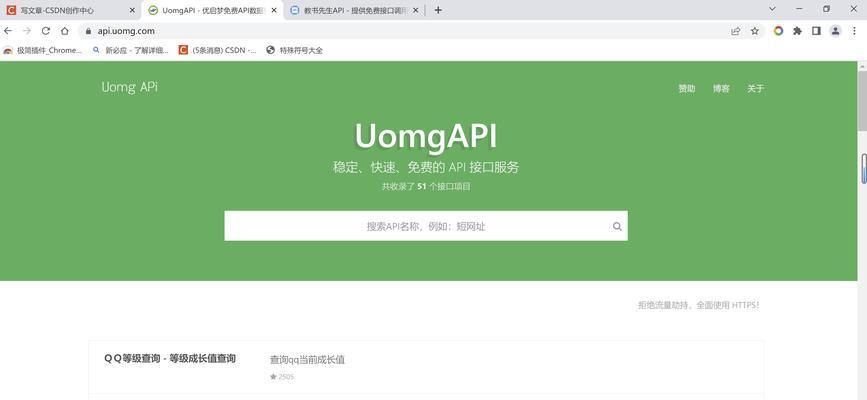Open the 特殊符号大全 bookmark

pos(294,50)
